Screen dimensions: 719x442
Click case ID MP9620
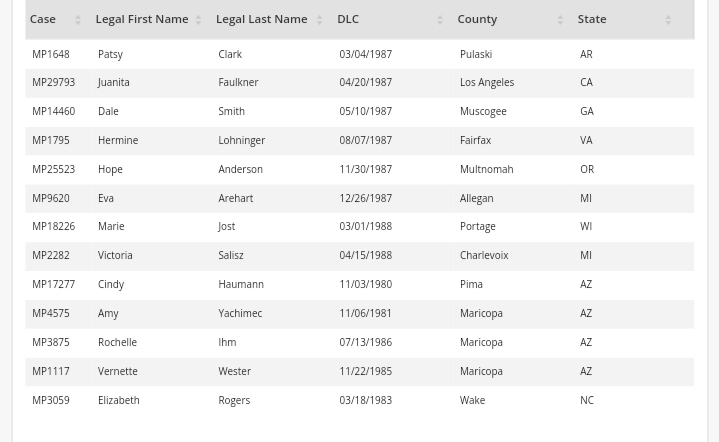50,198
